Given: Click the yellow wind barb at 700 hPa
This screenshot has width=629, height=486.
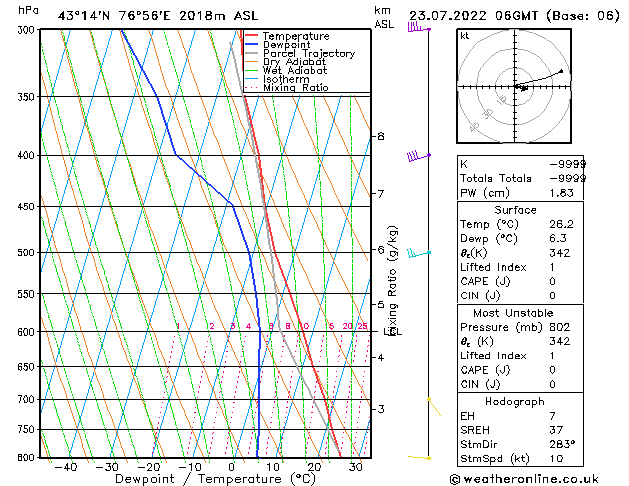Looking at the screenshot, I should click(433, 405).
